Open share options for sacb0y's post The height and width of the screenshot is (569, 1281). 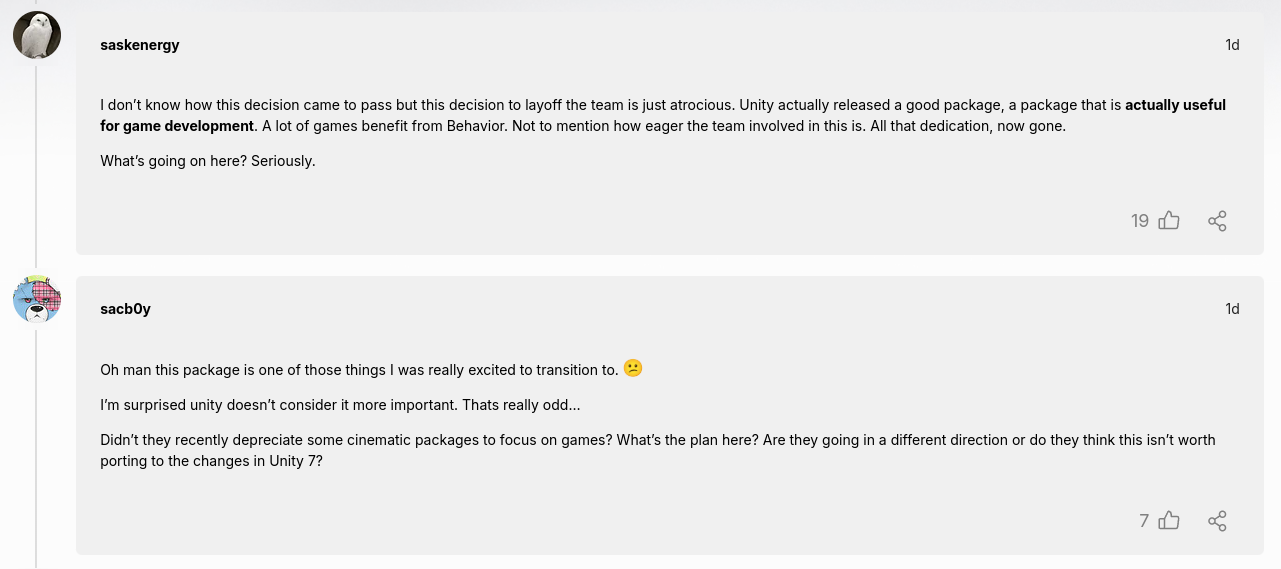pos(1217,521)
